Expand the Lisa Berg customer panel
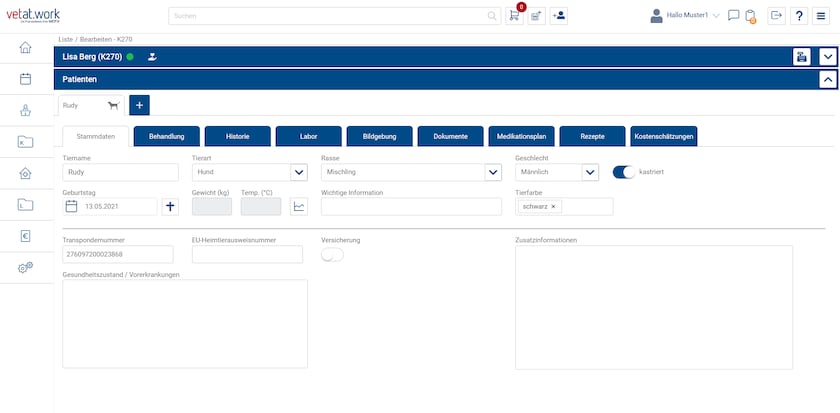The width and height of the screenshot is (840, 413). coord(828,57)
